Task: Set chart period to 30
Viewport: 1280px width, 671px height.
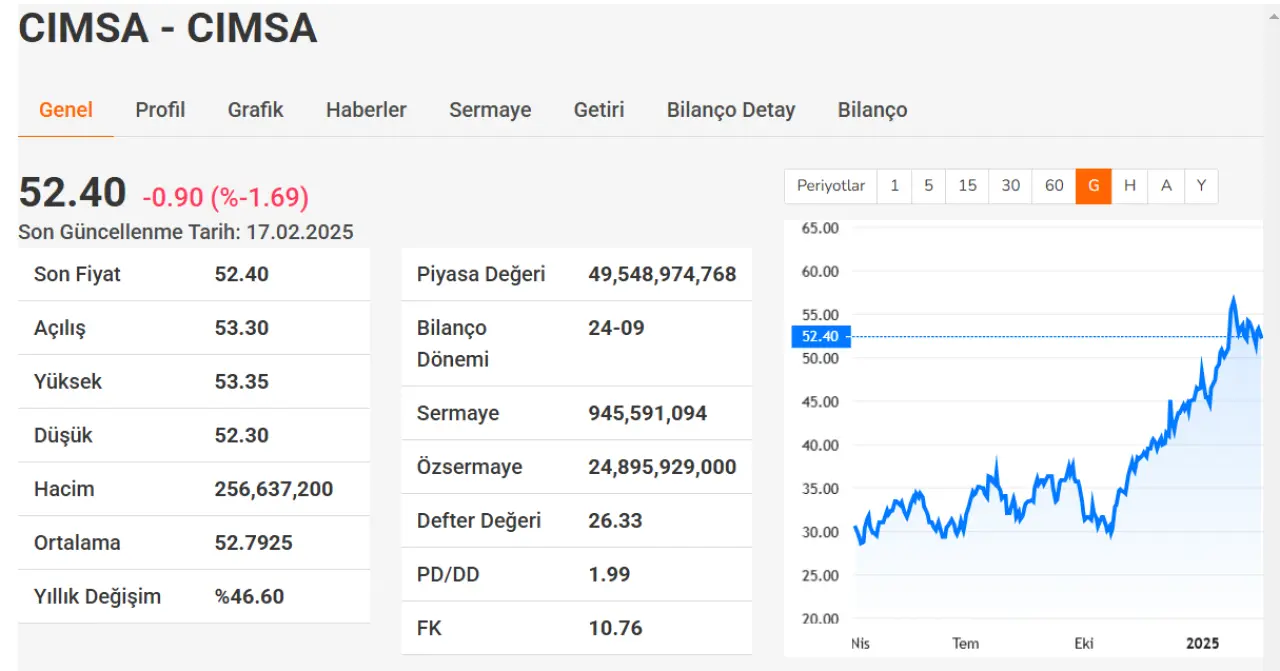Action: pos(1010,186)
